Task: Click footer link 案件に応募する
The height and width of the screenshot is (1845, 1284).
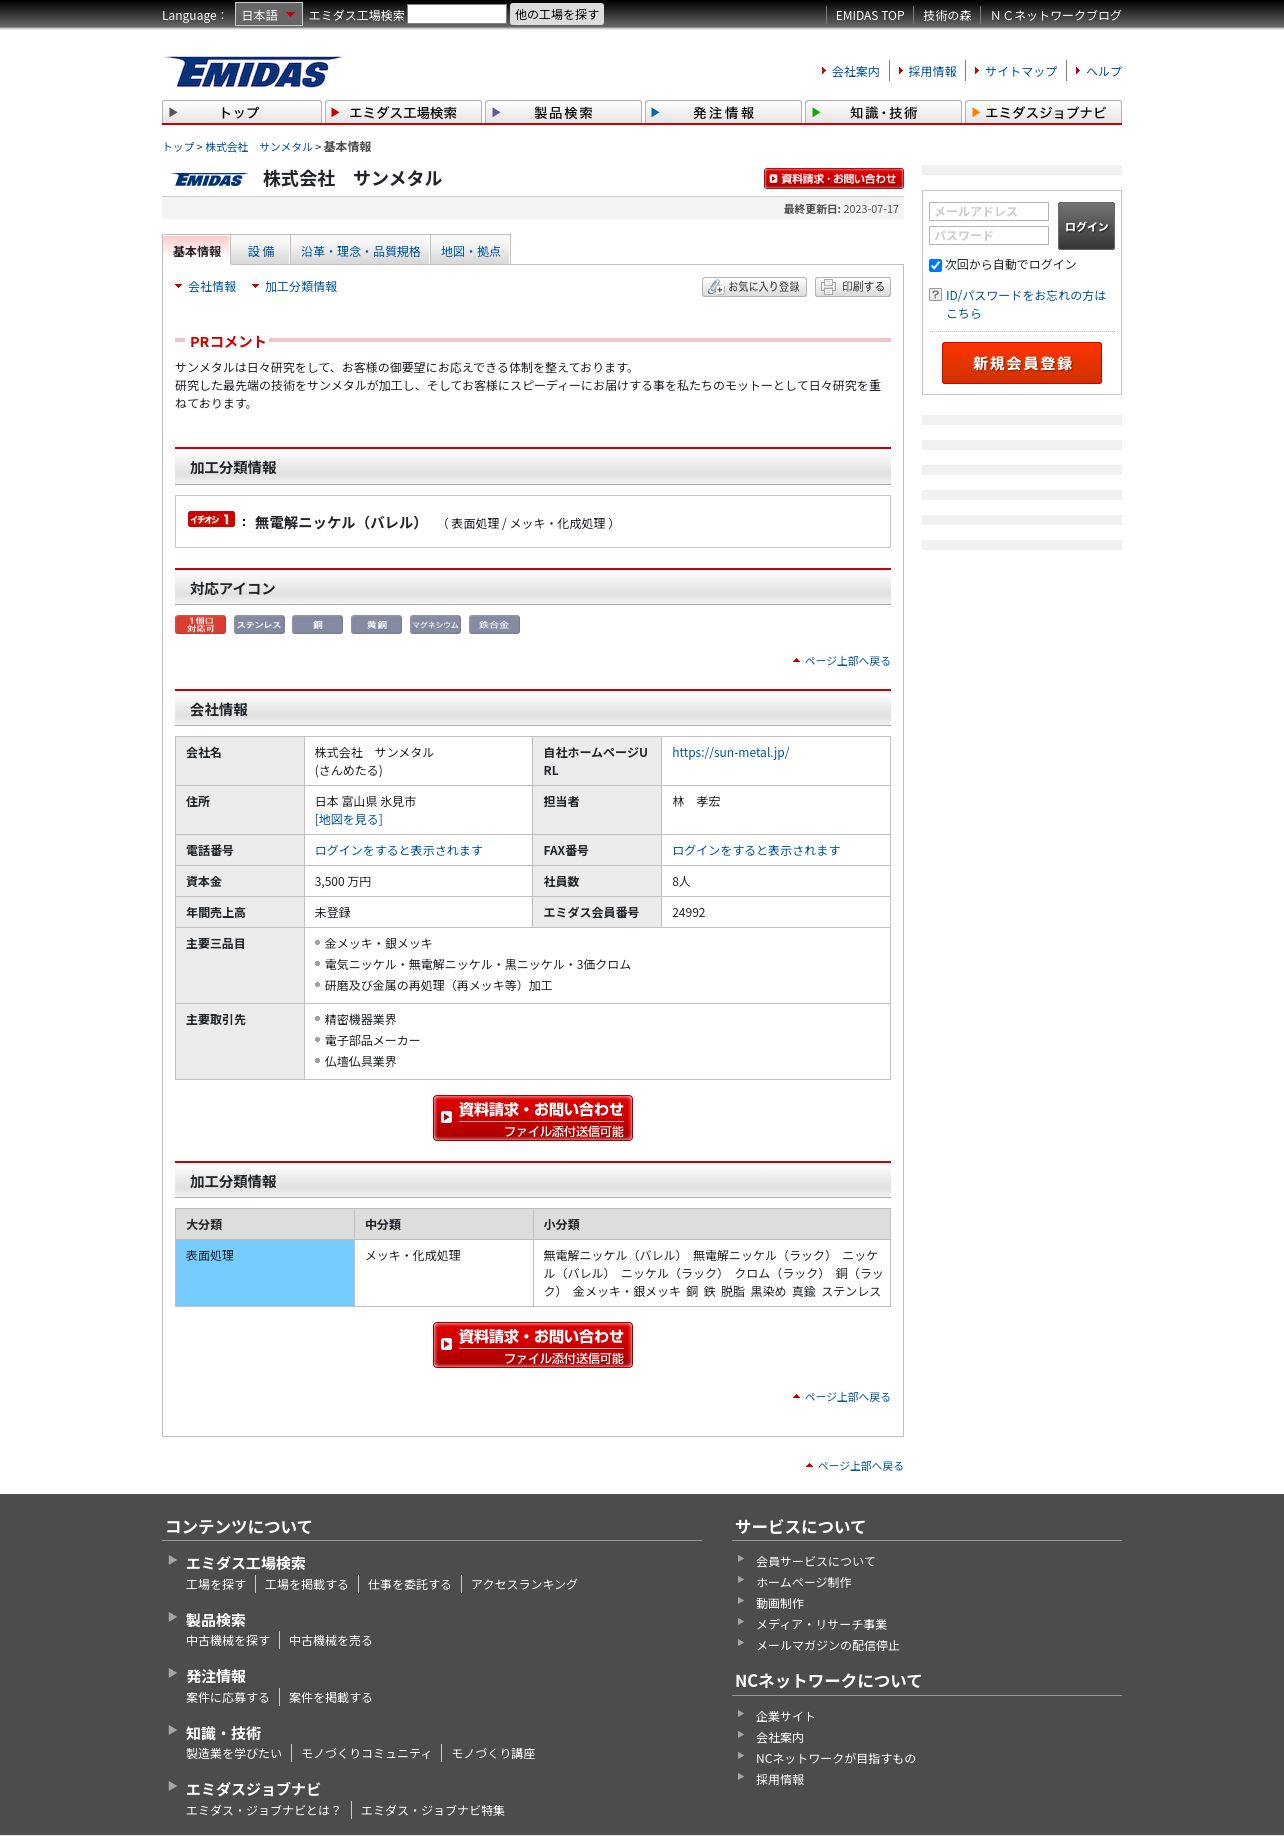Action: (227, 1698)
